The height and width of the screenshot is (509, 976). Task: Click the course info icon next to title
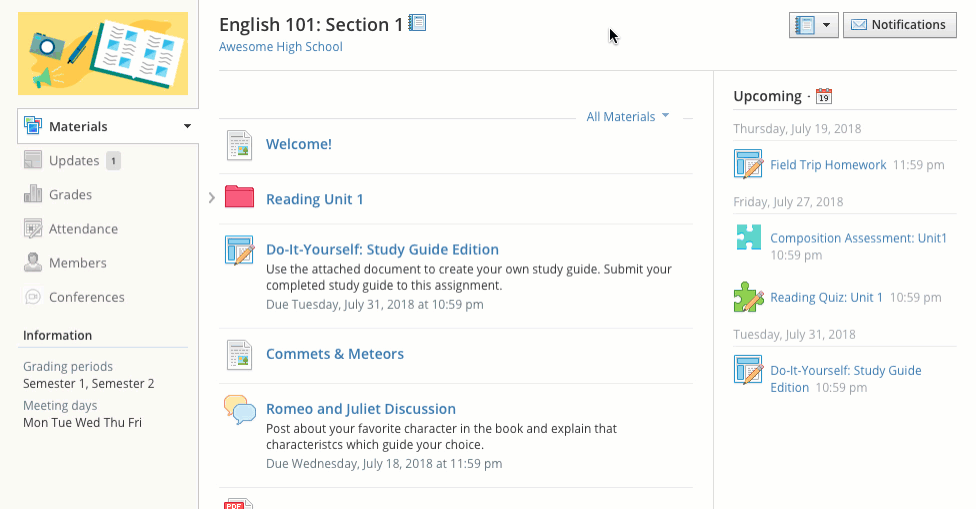coord(418,23)
